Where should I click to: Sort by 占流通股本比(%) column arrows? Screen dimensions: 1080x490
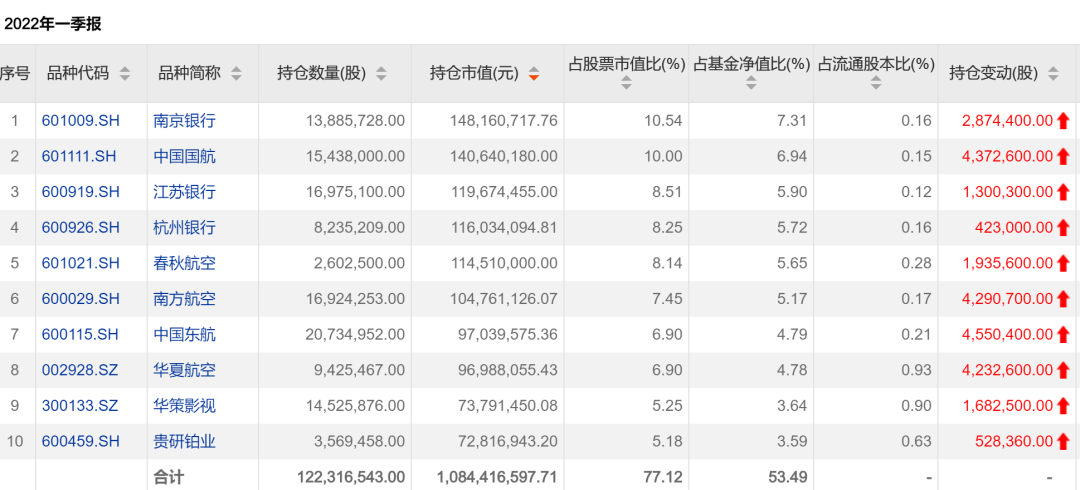[x=875, y=84]
